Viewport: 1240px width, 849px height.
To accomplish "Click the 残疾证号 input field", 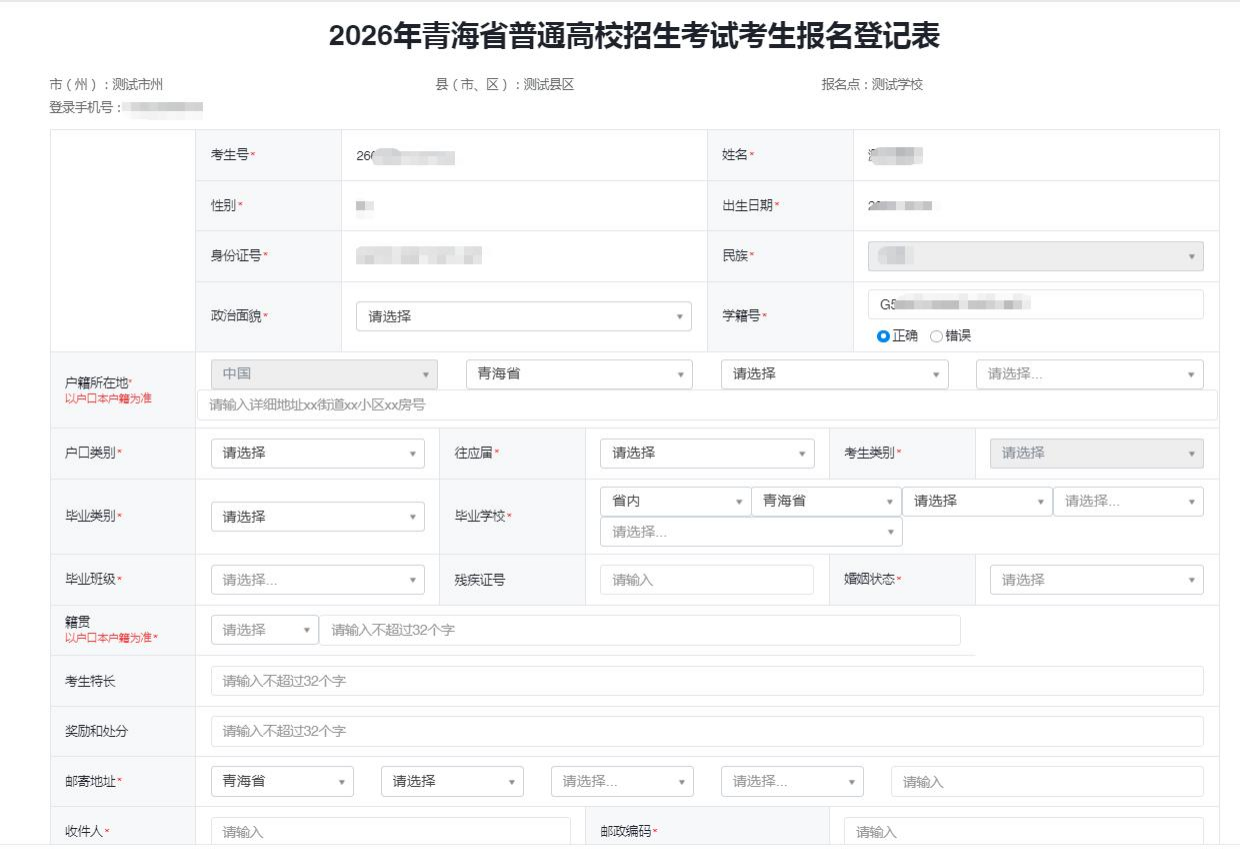I will click(x=707, y=580).
